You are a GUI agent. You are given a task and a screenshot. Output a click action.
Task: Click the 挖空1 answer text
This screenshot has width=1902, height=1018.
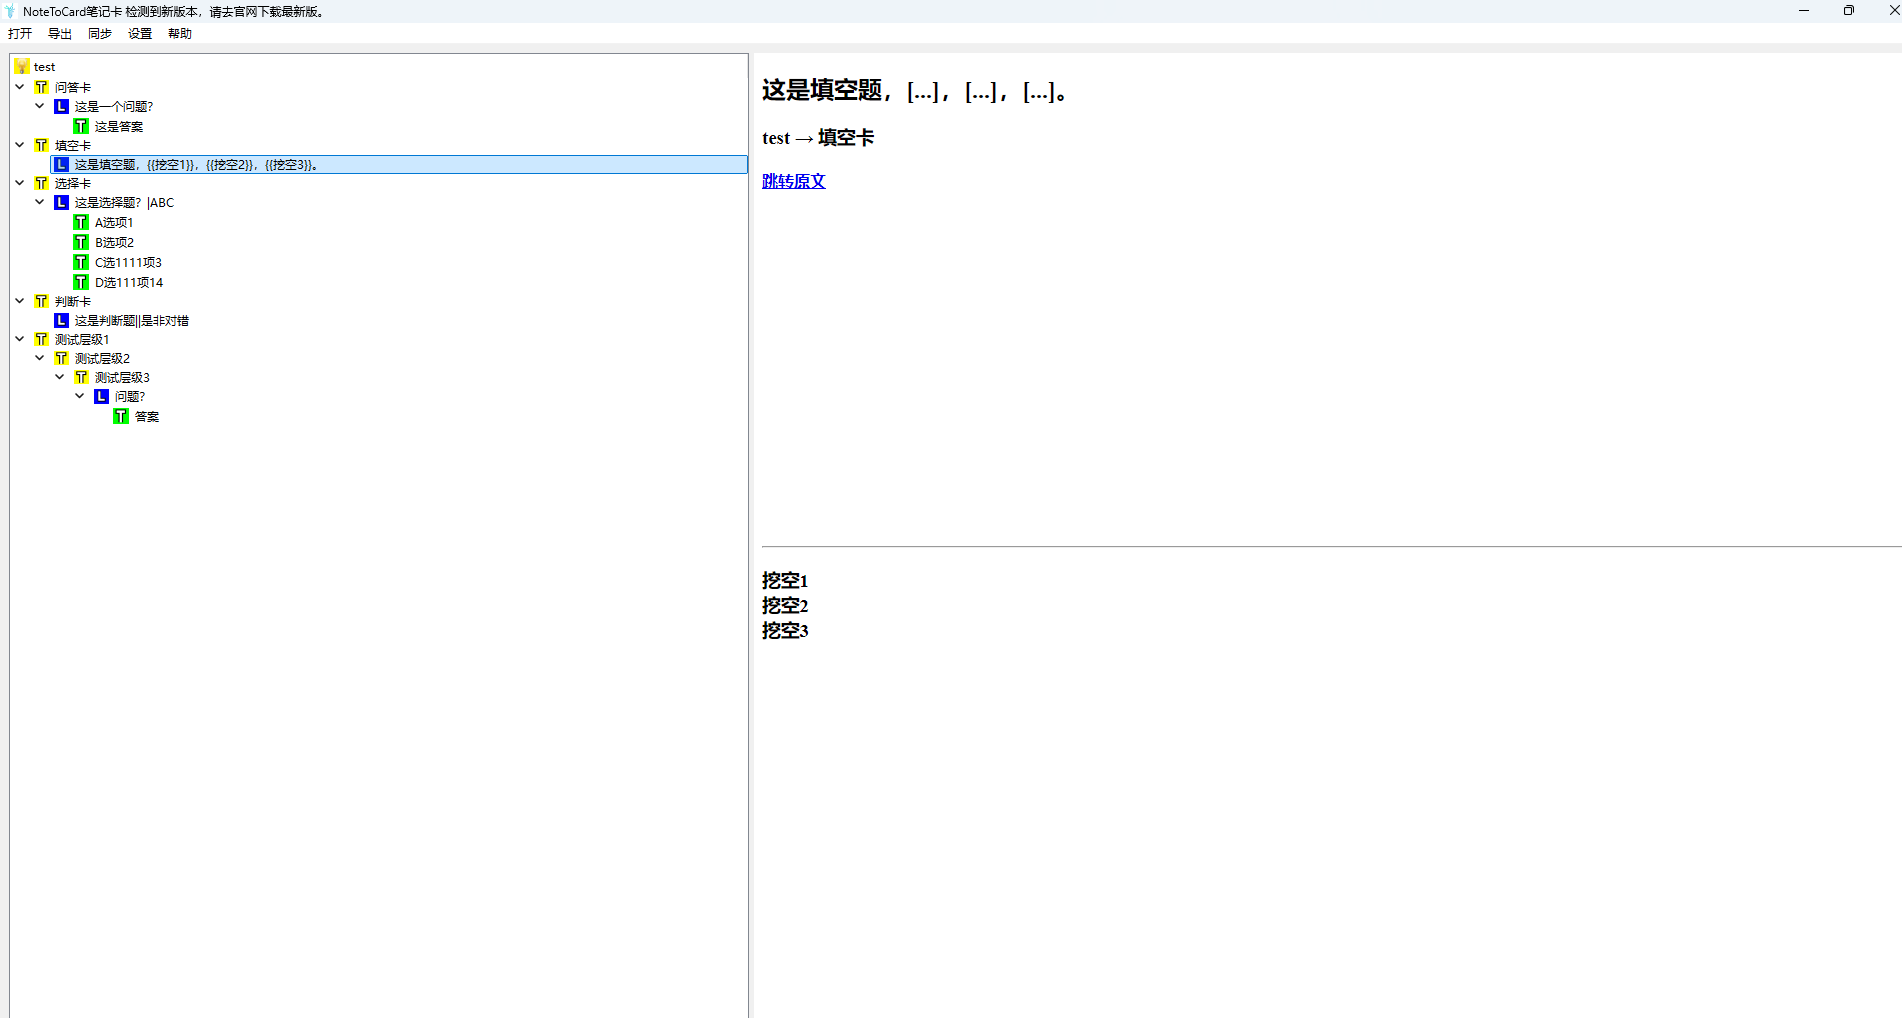coord(785,581)
